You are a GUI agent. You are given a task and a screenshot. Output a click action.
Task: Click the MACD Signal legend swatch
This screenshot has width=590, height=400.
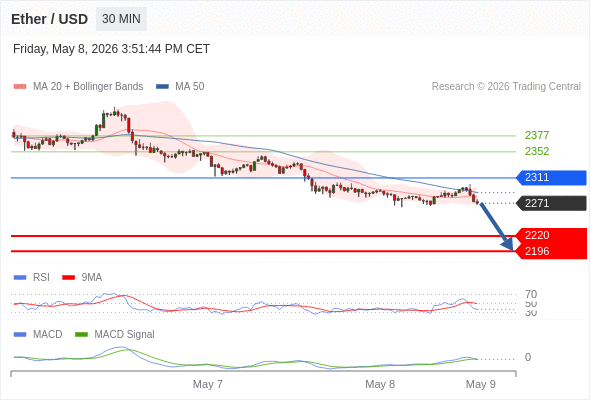click(x=81, y=334)
